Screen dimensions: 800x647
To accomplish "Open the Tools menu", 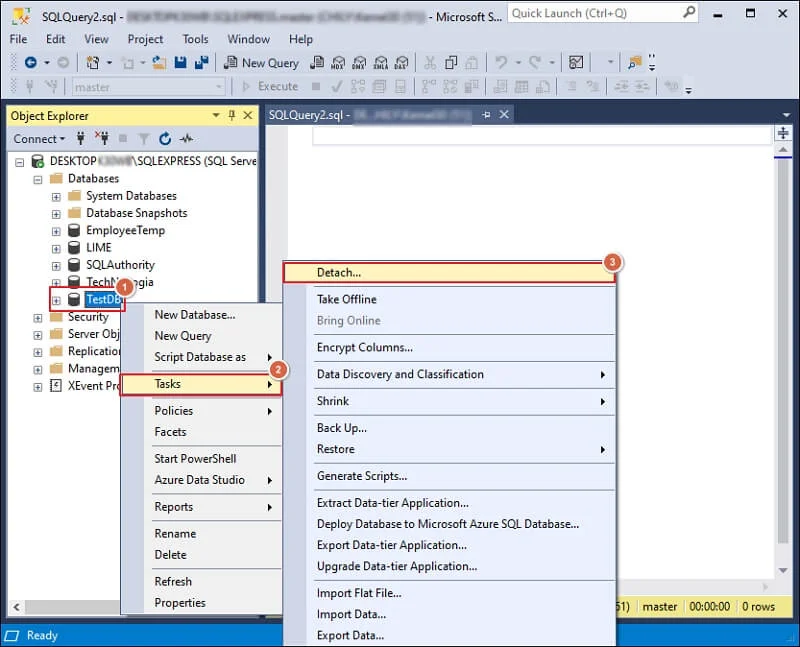I will [x=195, y=39].
